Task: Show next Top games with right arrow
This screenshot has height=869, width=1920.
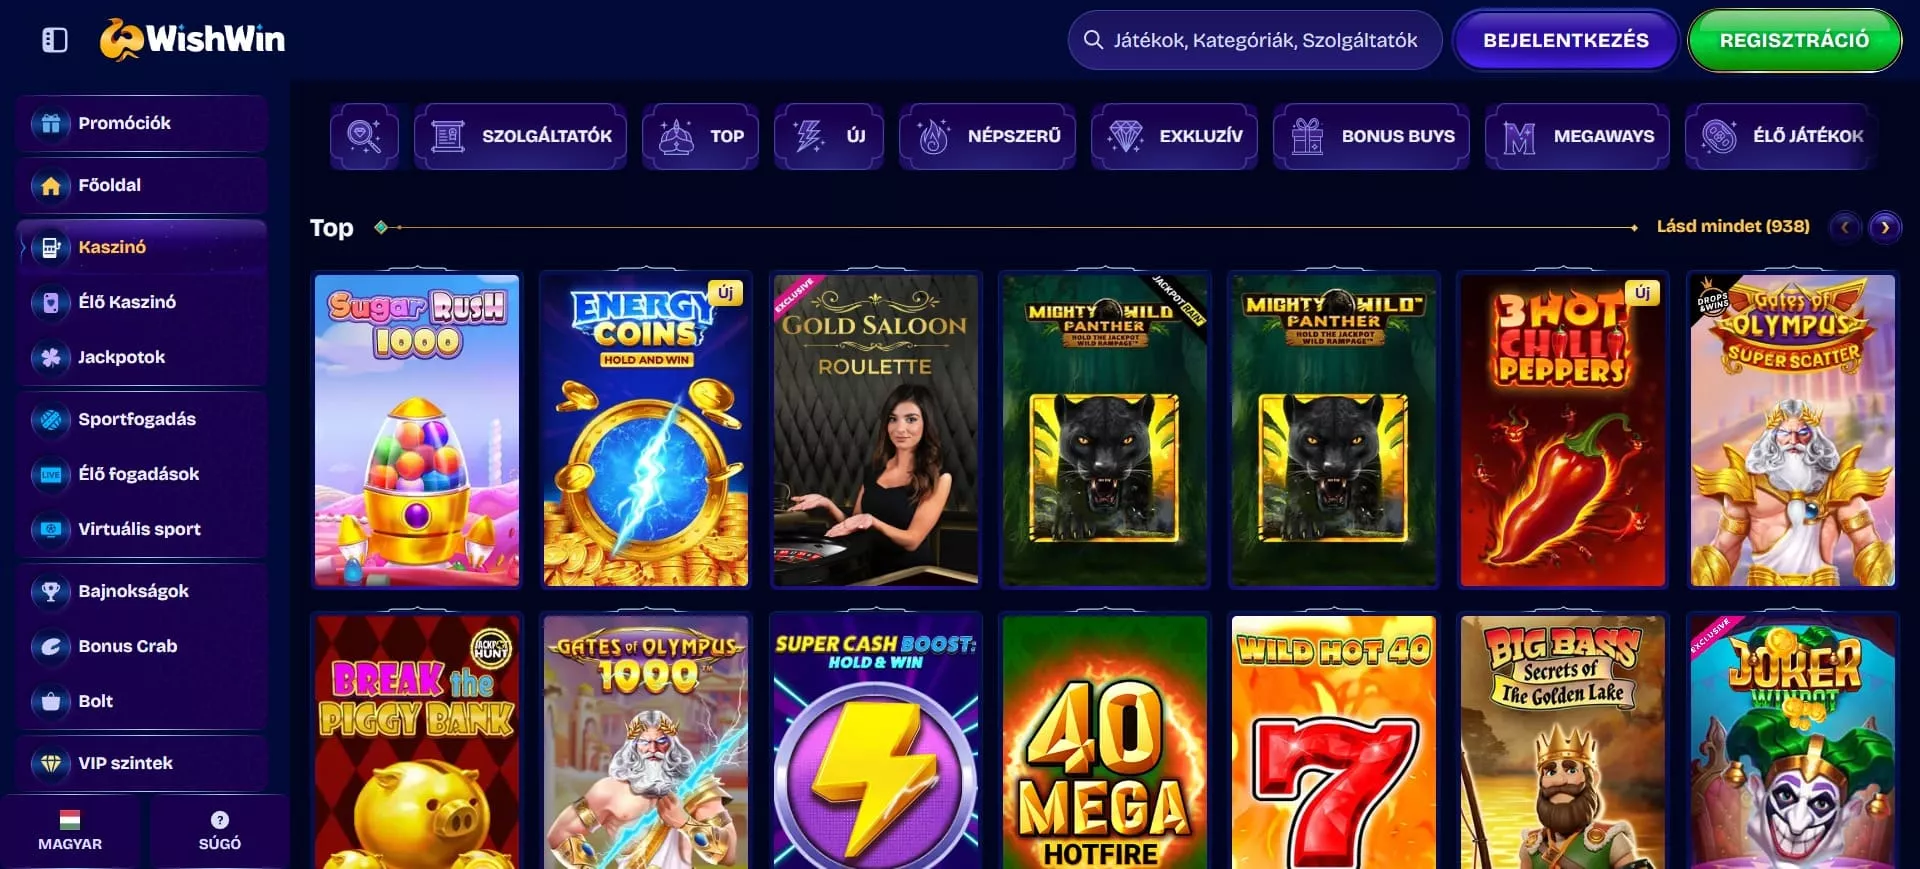Action: pos(1885,227)
